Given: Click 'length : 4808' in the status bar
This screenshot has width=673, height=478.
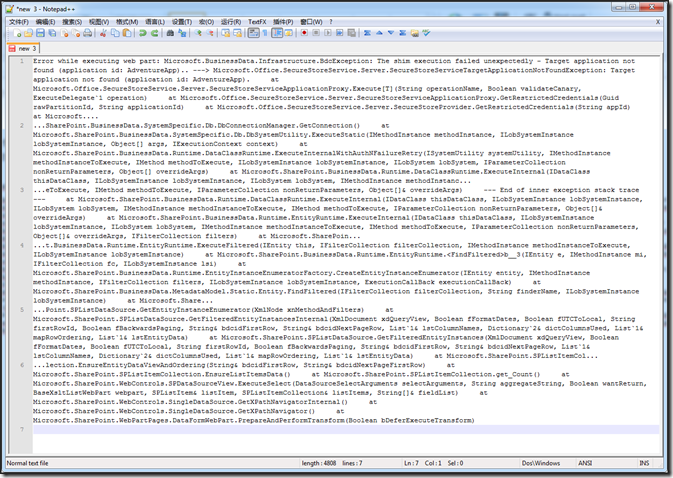Looking at the screenshot, I should (318, 463).
